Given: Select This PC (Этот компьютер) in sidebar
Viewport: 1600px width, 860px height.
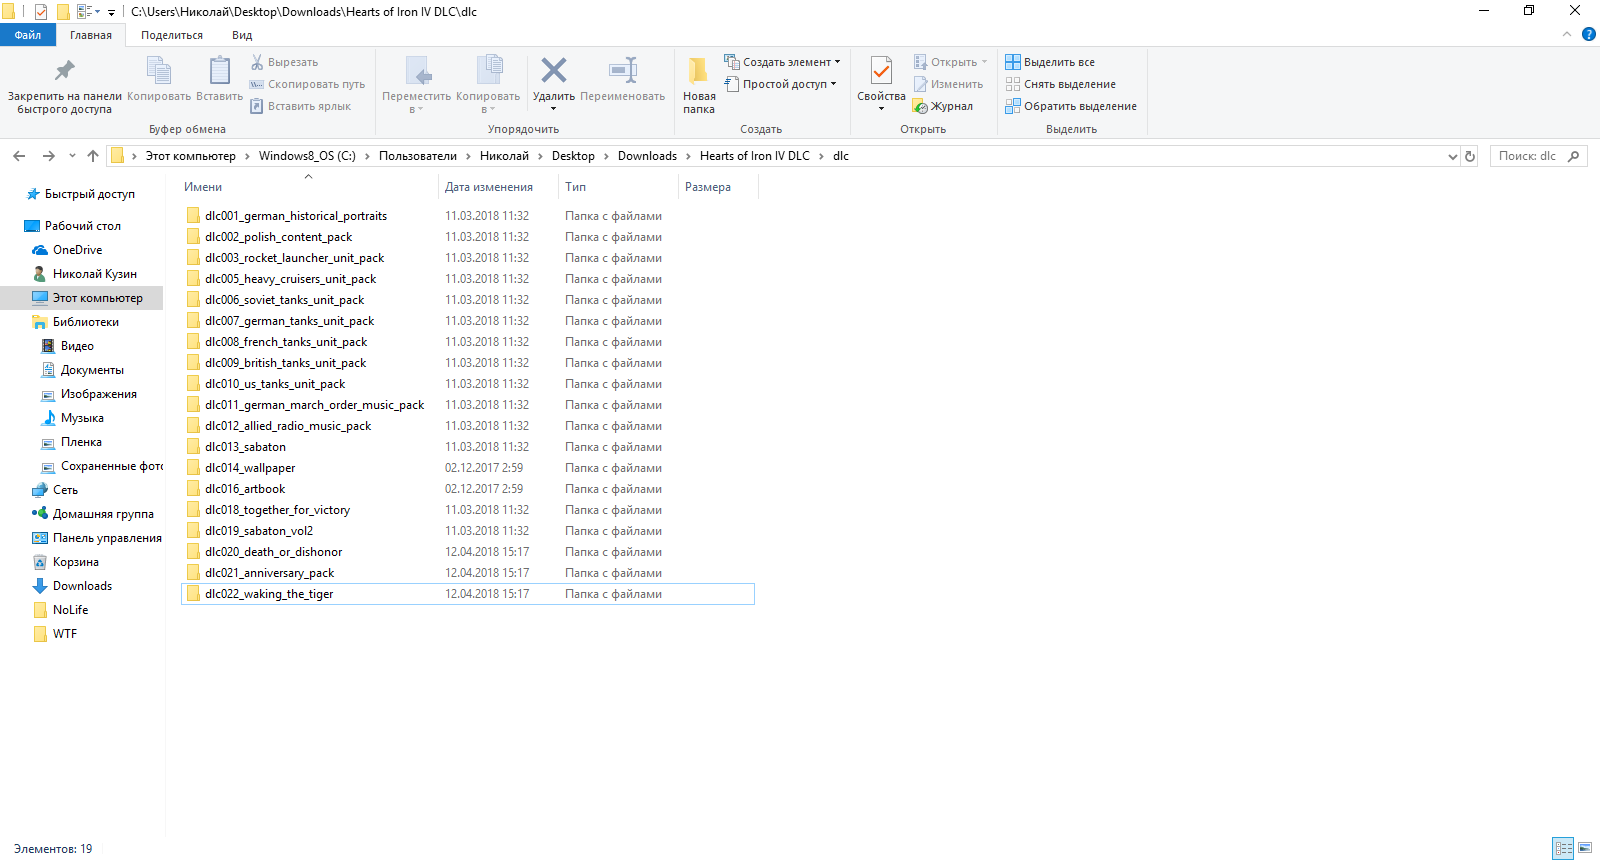Looking at the screenshot, I should click(x=97, y=298).
